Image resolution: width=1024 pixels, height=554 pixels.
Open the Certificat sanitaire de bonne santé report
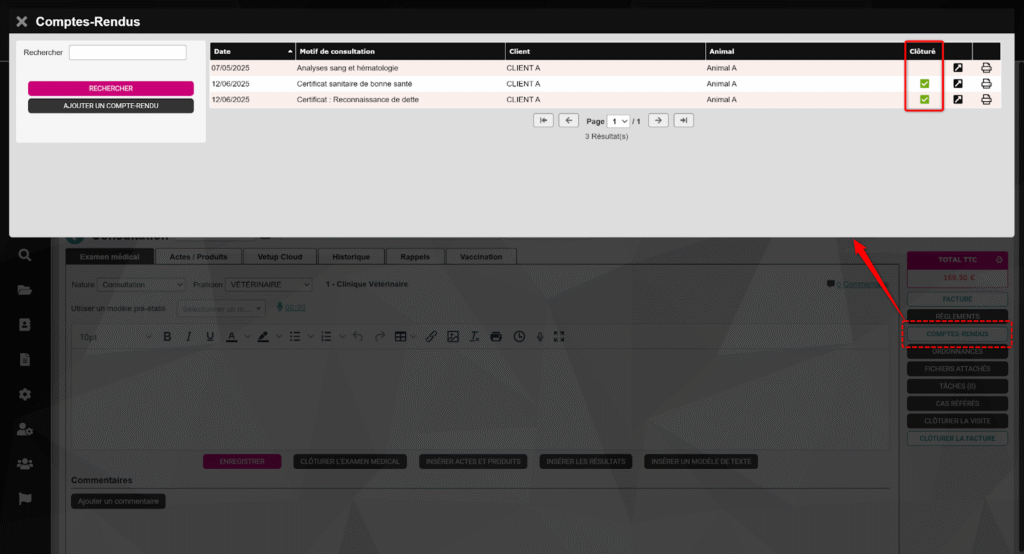pyautogui.click(x=957, y=84)
